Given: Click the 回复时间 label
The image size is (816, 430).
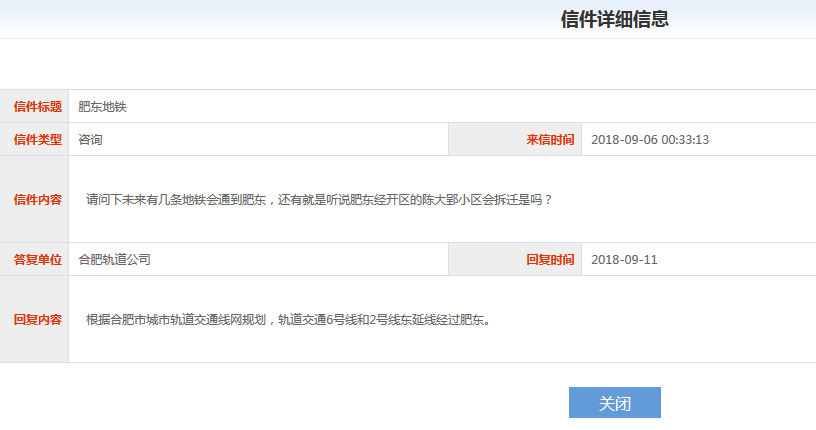Looking at the screenshot, I should click(x=550, y=259).
